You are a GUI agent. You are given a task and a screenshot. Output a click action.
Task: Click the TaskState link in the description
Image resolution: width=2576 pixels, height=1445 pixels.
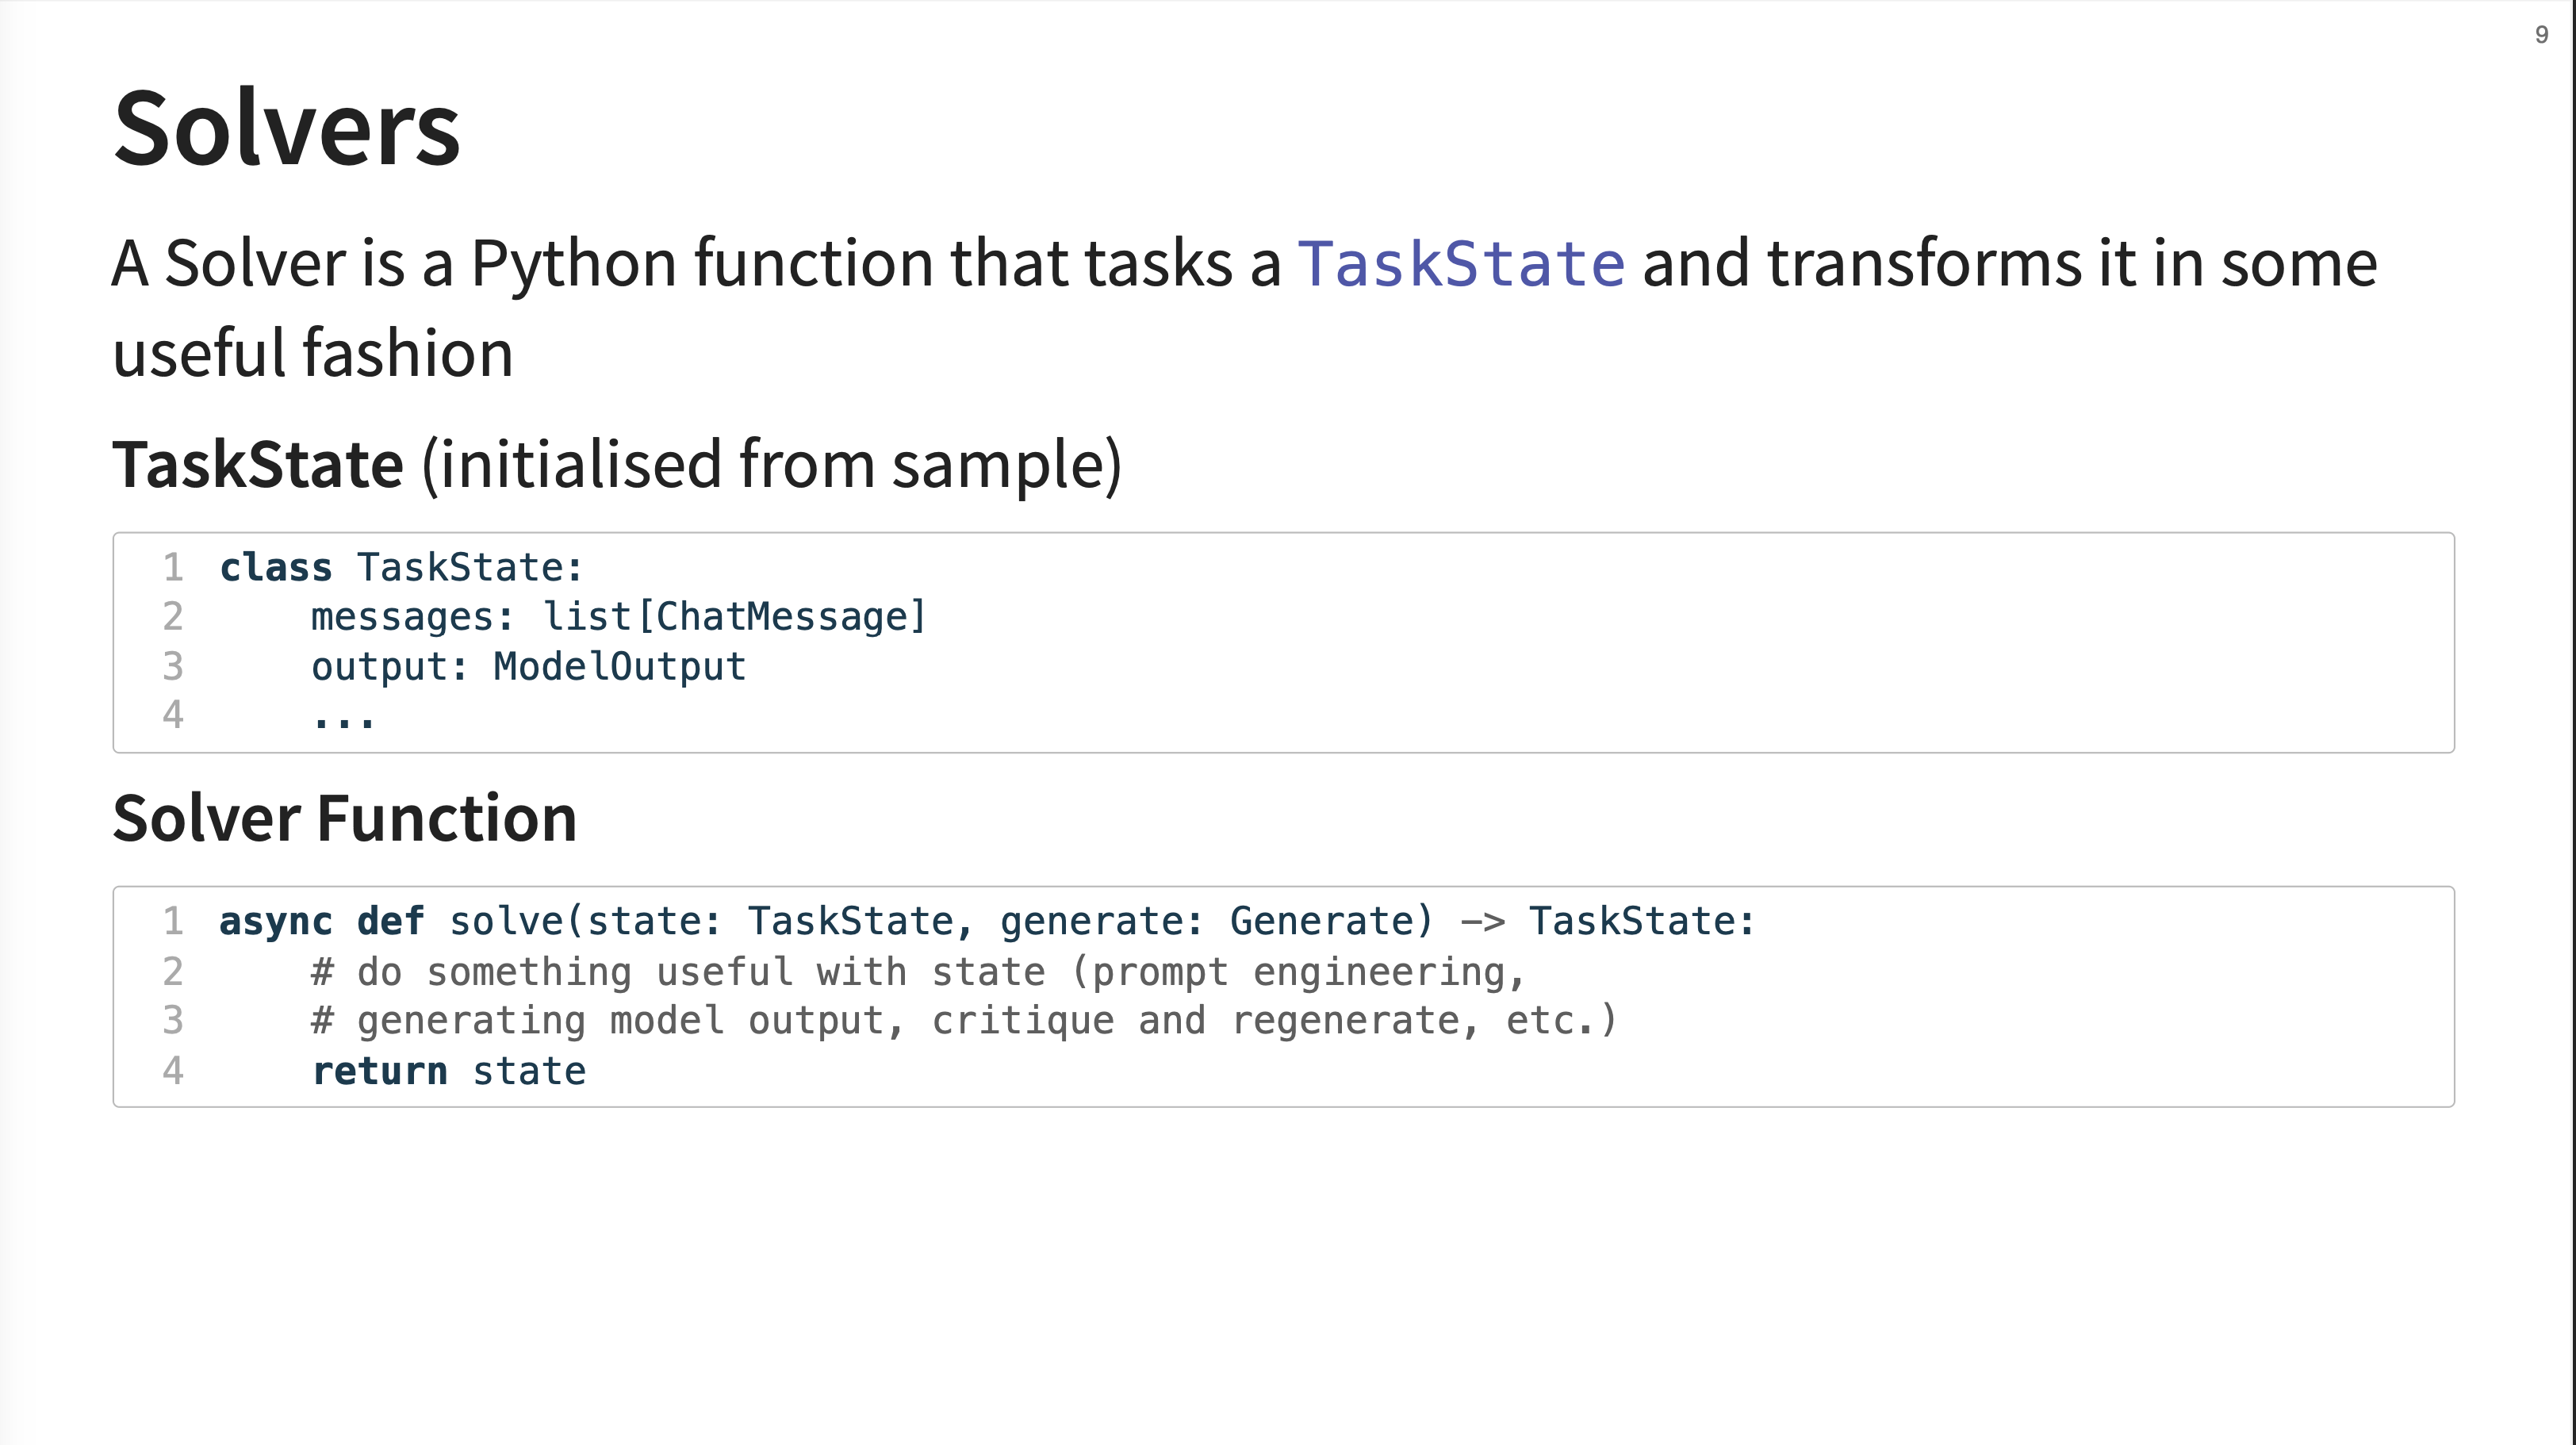1461,264
